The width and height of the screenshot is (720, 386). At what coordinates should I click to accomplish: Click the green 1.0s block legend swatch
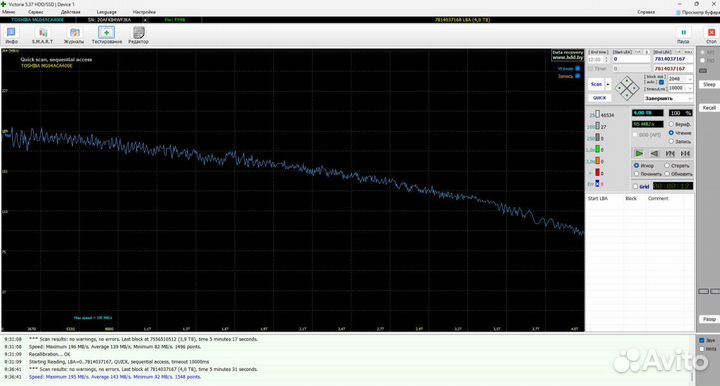(597, 149)
